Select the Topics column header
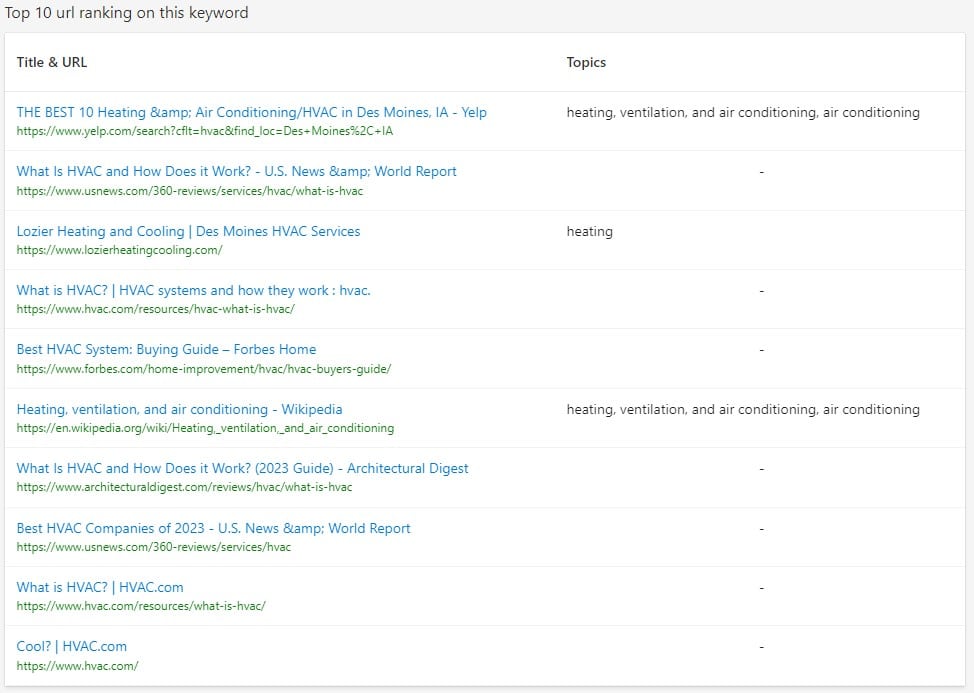The width and height of the screenshot is (974, 693). (x=586, y=62)
